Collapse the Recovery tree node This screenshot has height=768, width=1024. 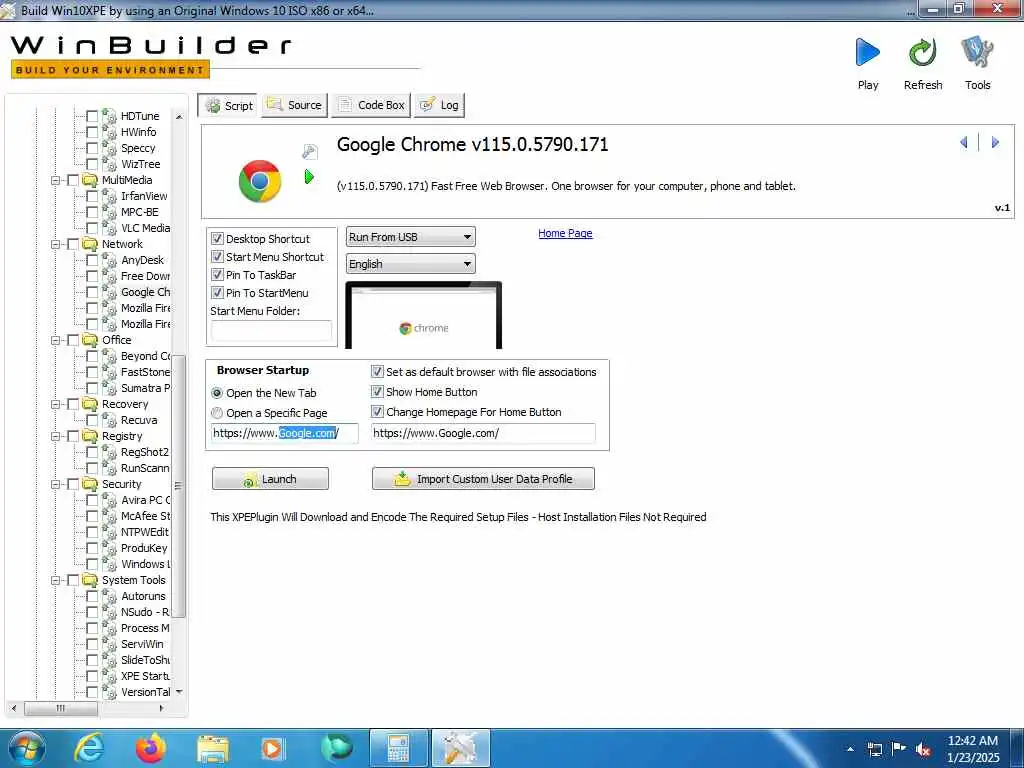point(56,404)
